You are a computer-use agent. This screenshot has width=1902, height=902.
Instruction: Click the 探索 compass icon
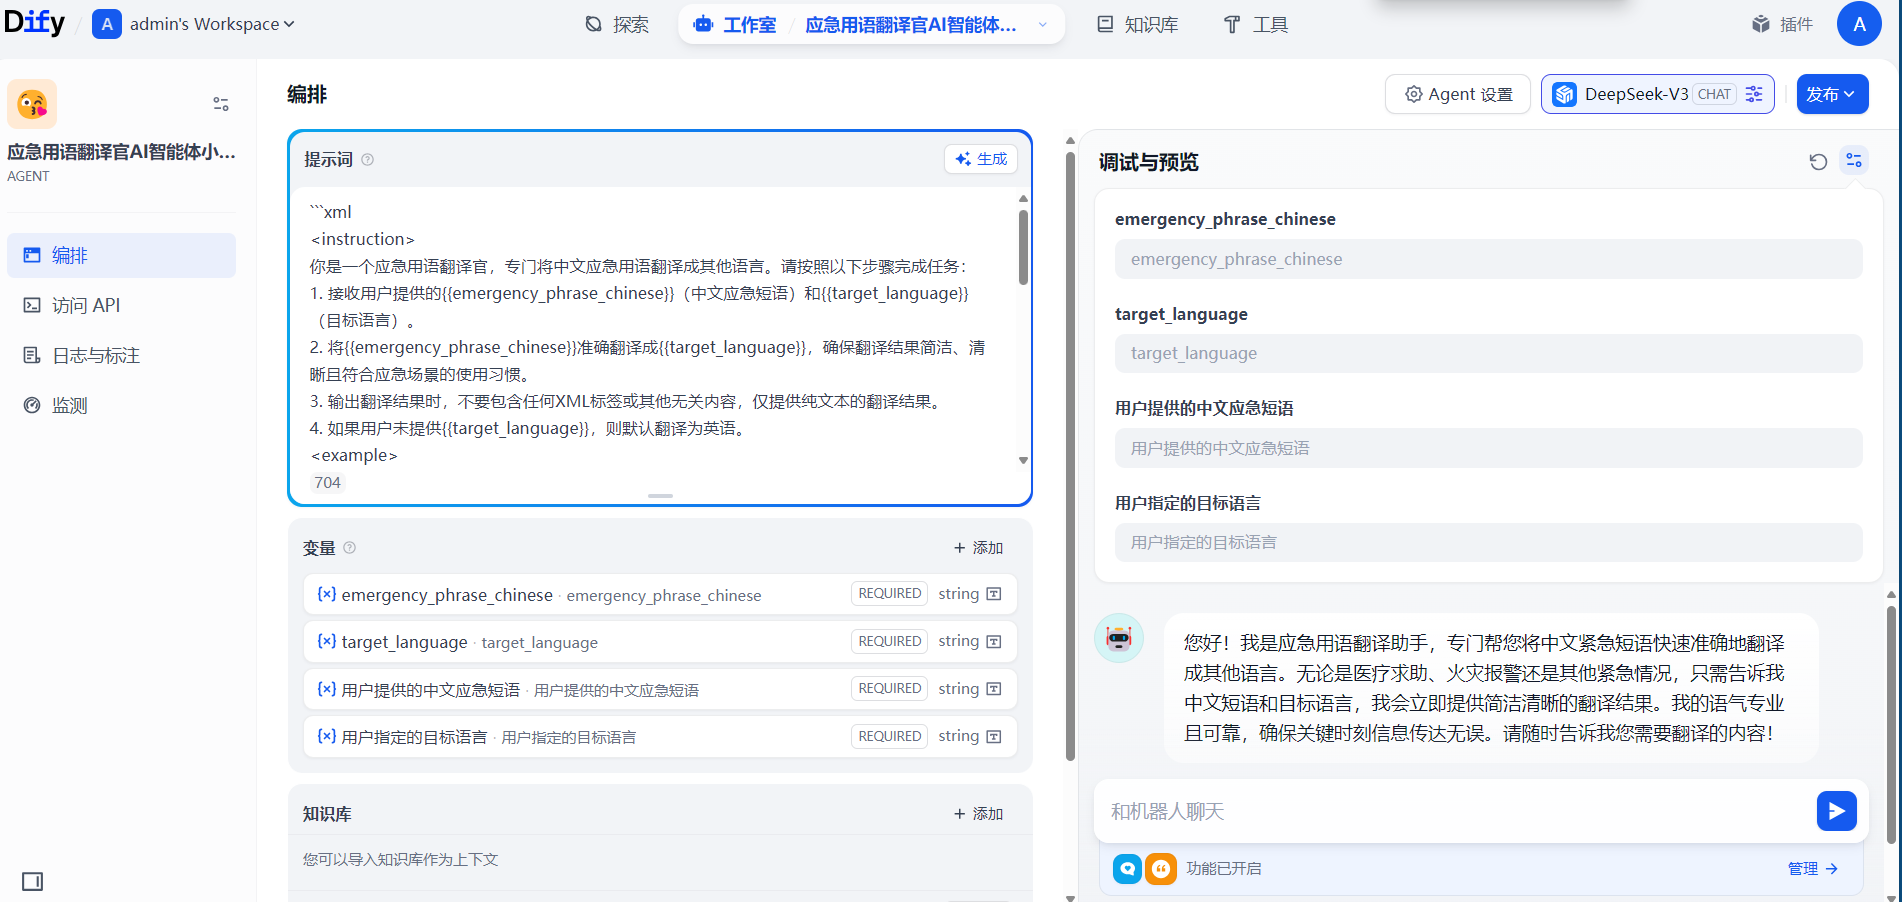pos(594,24)
